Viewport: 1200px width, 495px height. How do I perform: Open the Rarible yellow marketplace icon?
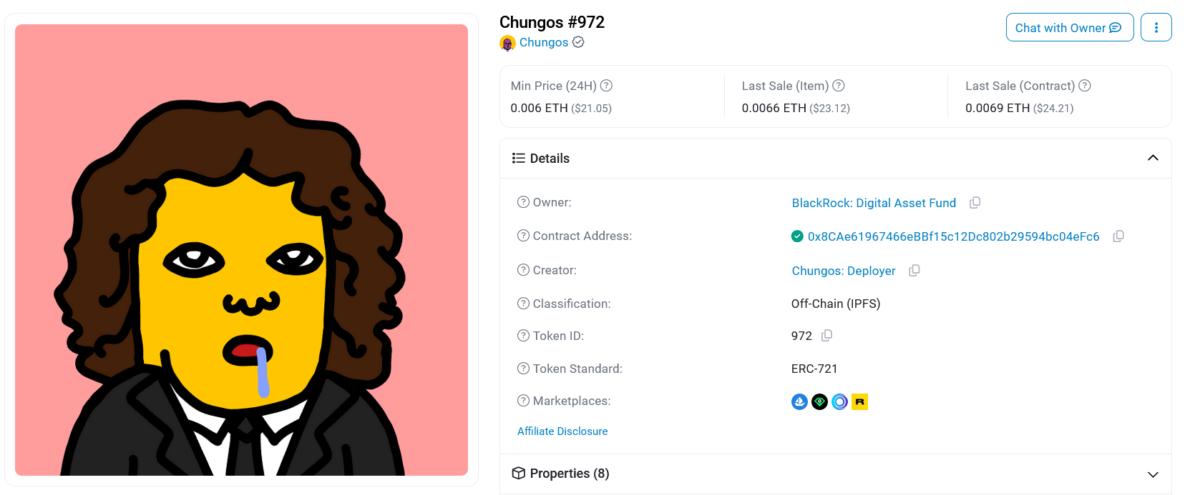[x=859, y=402]
